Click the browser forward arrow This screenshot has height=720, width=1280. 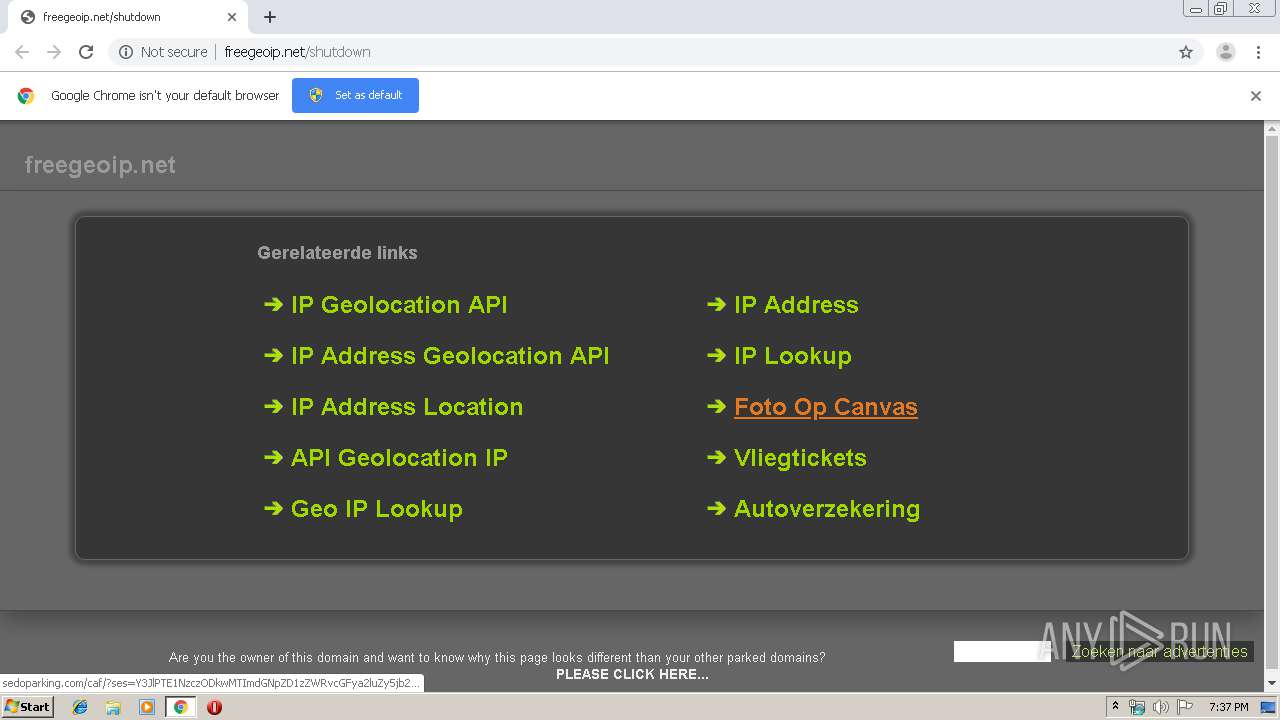pyautogui.click(x=54, y=52)
